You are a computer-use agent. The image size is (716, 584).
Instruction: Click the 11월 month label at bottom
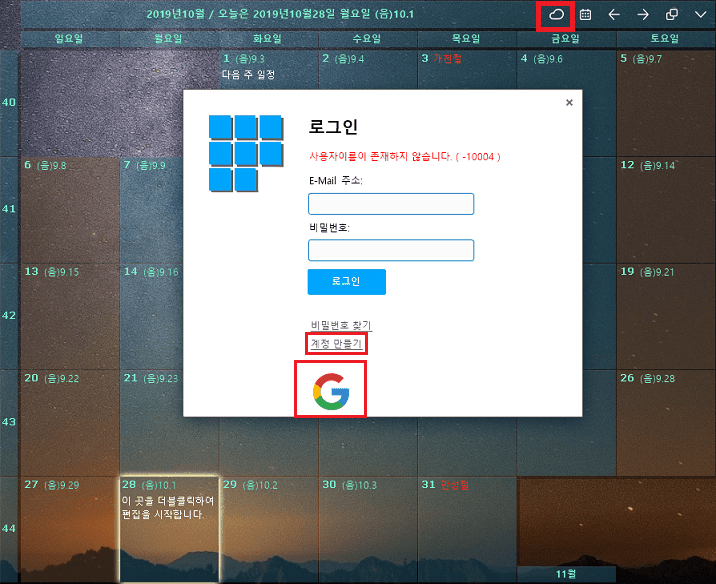[x=566, y=574]
